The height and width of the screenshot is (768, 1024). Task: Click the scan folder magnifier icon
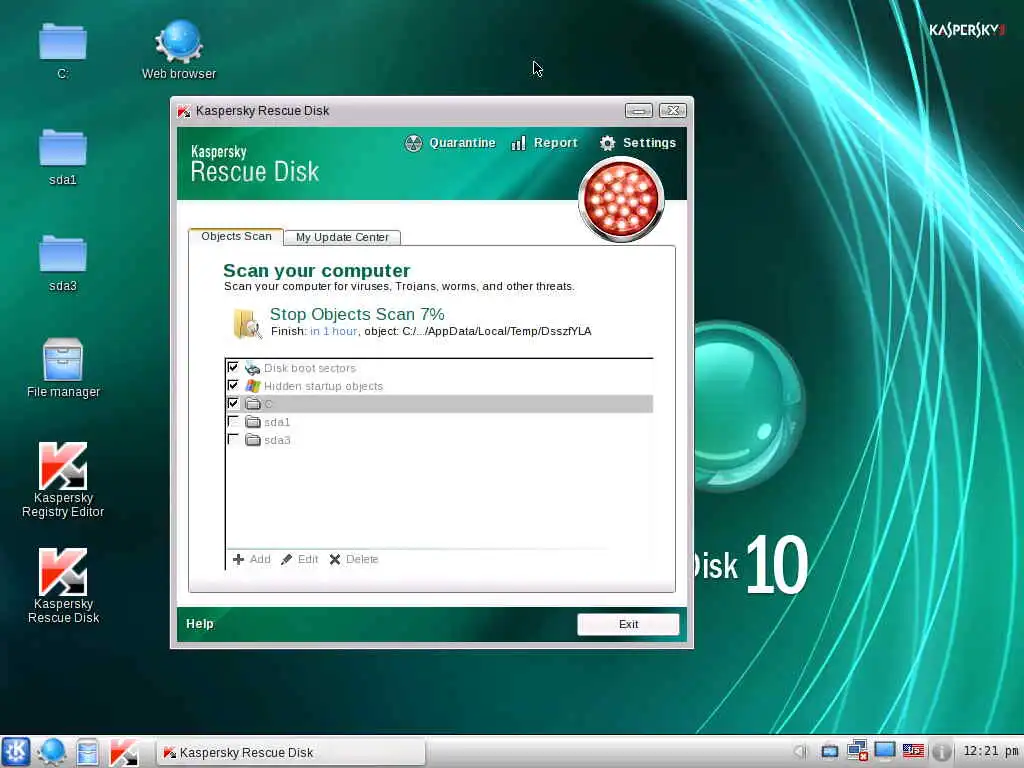coord(247,323)
